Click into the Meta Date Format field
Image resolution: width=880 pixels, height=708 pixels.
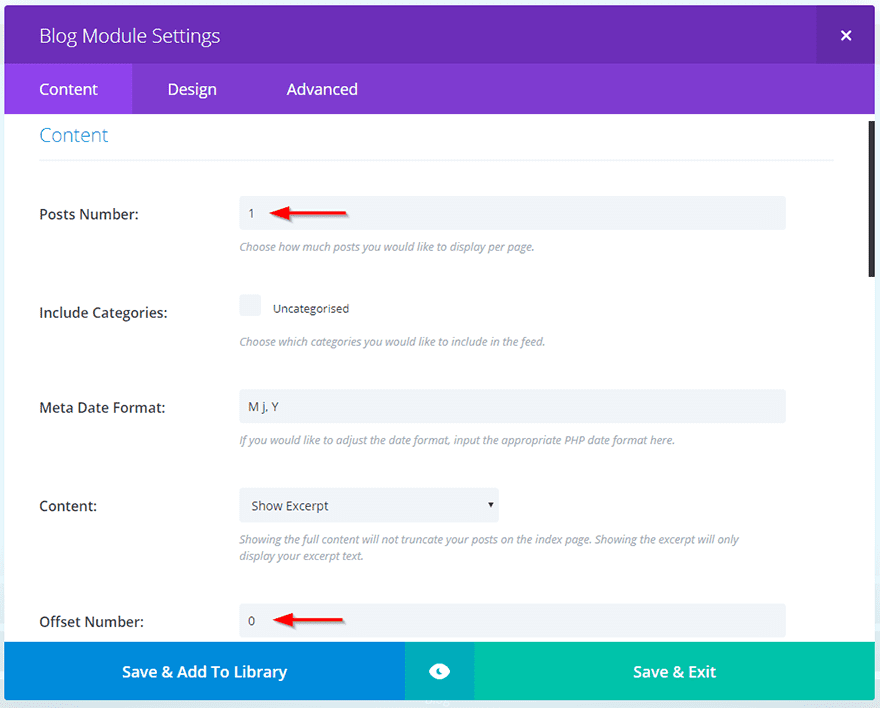512,406
